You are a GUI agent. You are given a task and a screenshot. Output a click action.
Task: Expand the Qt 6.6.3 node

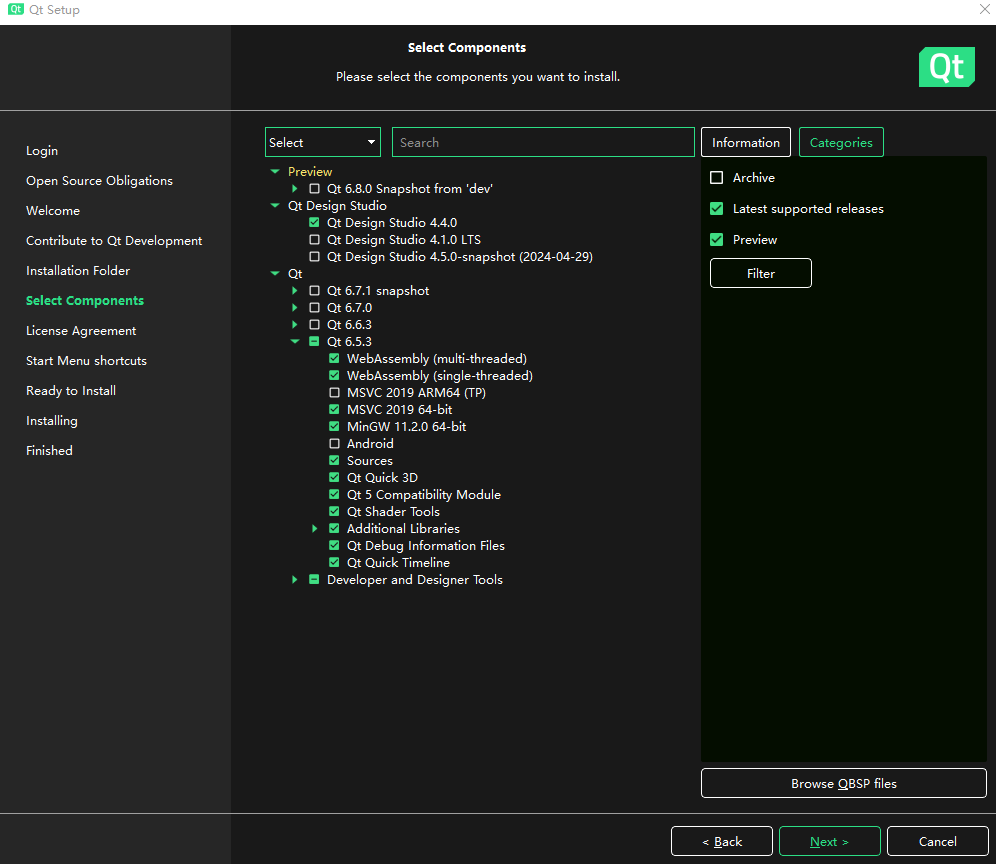[x=295, y=325]
